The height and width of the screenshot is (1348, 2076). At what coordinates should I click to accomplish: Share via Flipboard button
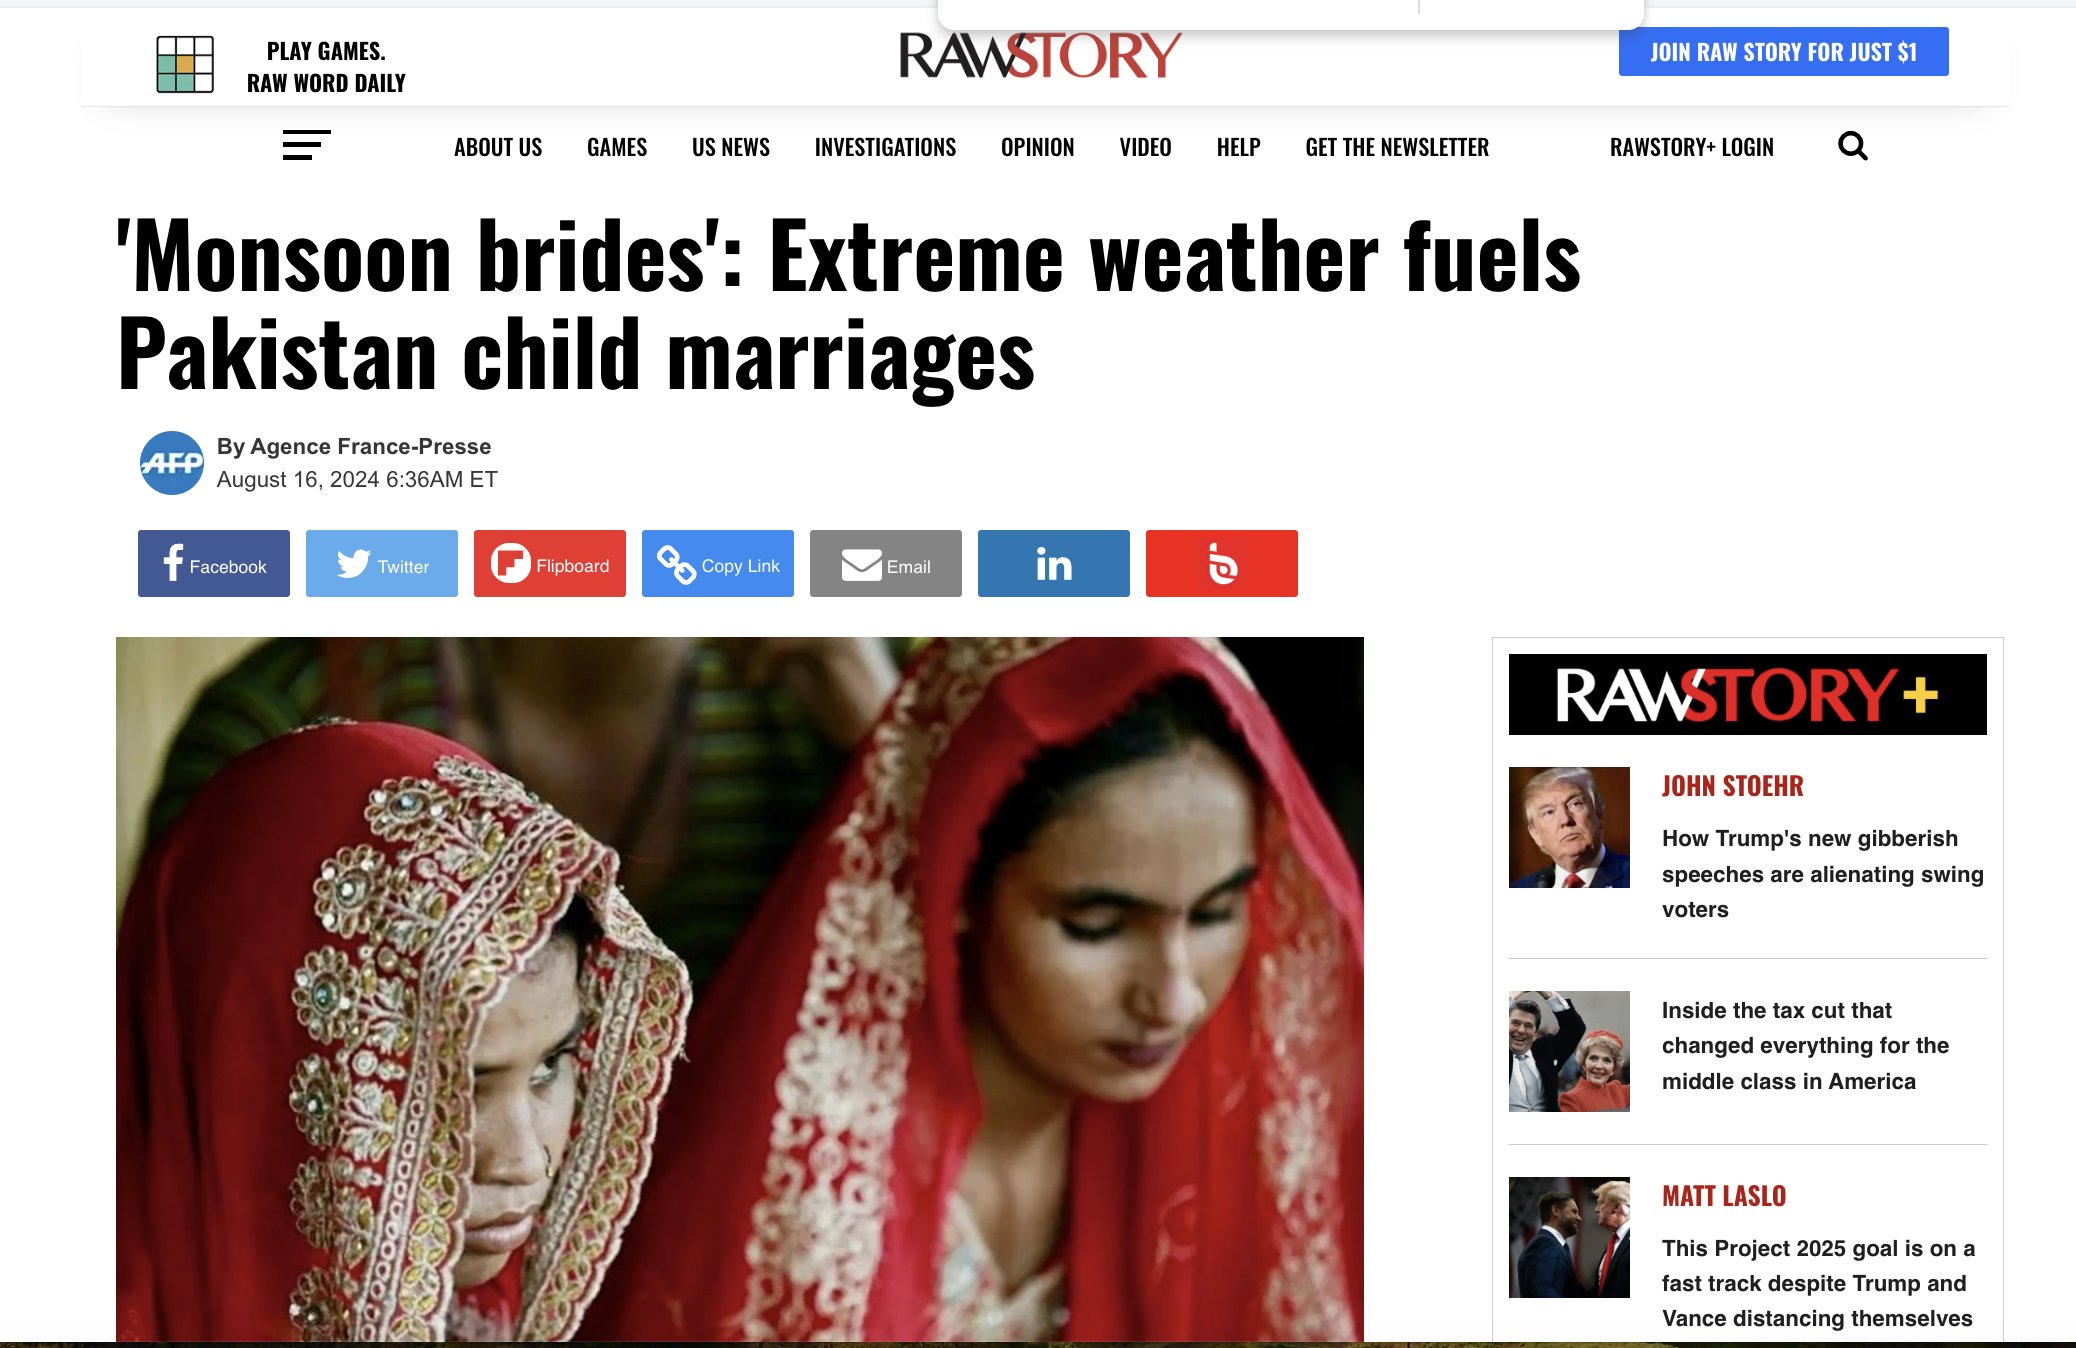click(550, 564)
